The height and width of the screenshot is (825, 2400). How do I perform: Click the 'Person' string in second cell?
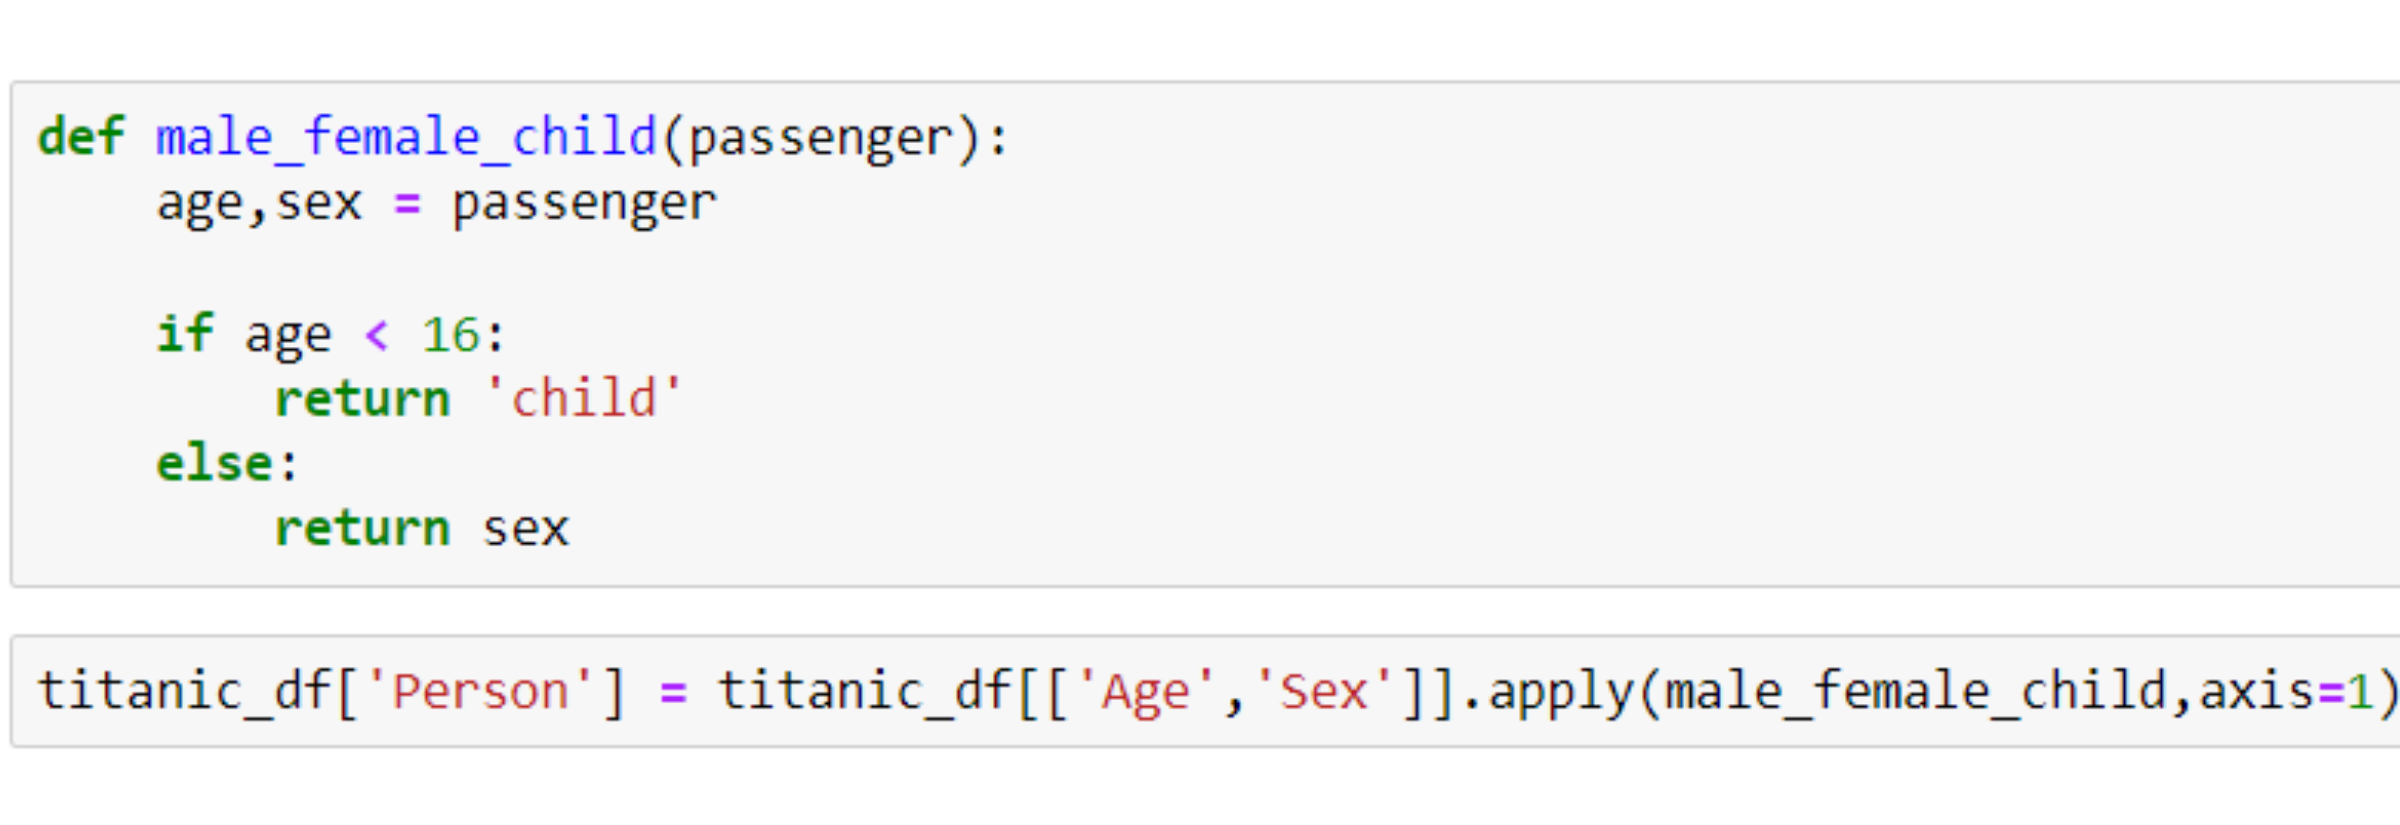(481, 691)
